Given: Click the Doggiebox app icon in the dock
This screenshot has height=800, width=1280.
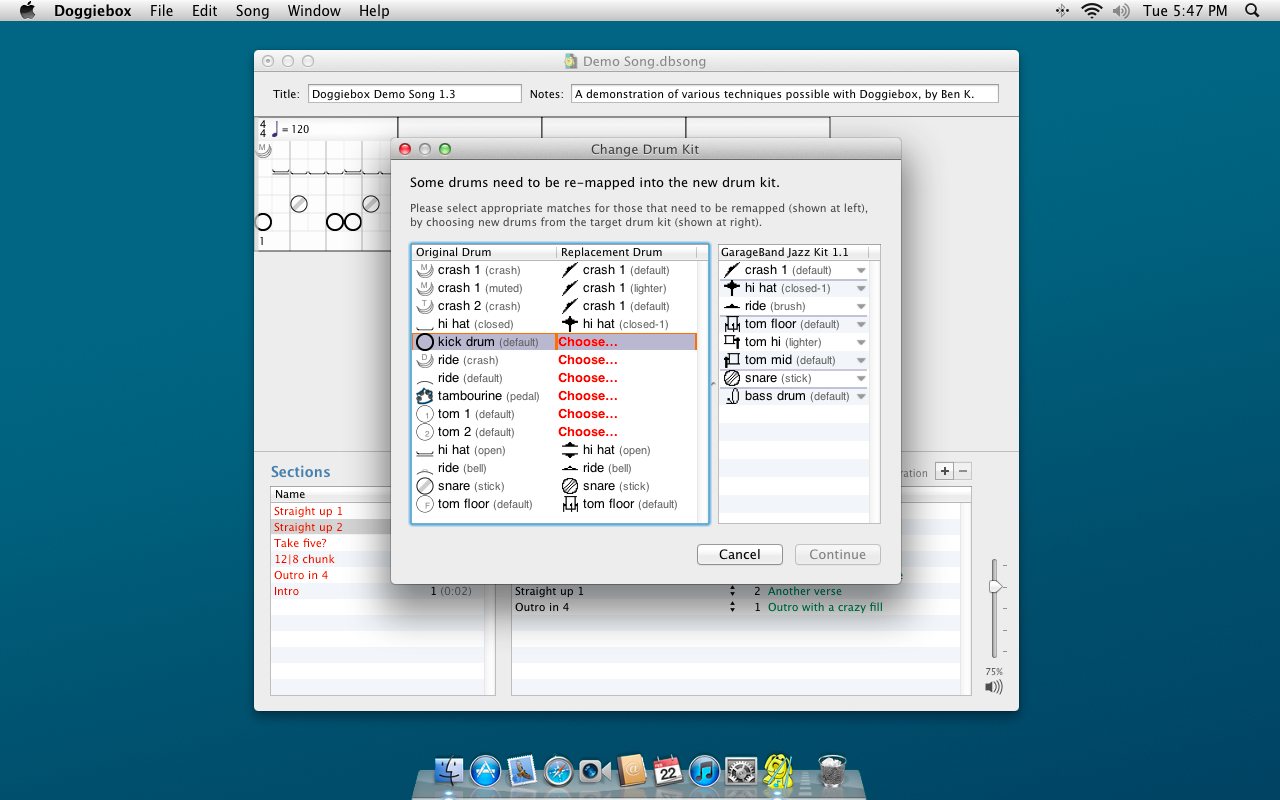Looking at the screenshot, I should pyautogui.click(x=778, y=771).
